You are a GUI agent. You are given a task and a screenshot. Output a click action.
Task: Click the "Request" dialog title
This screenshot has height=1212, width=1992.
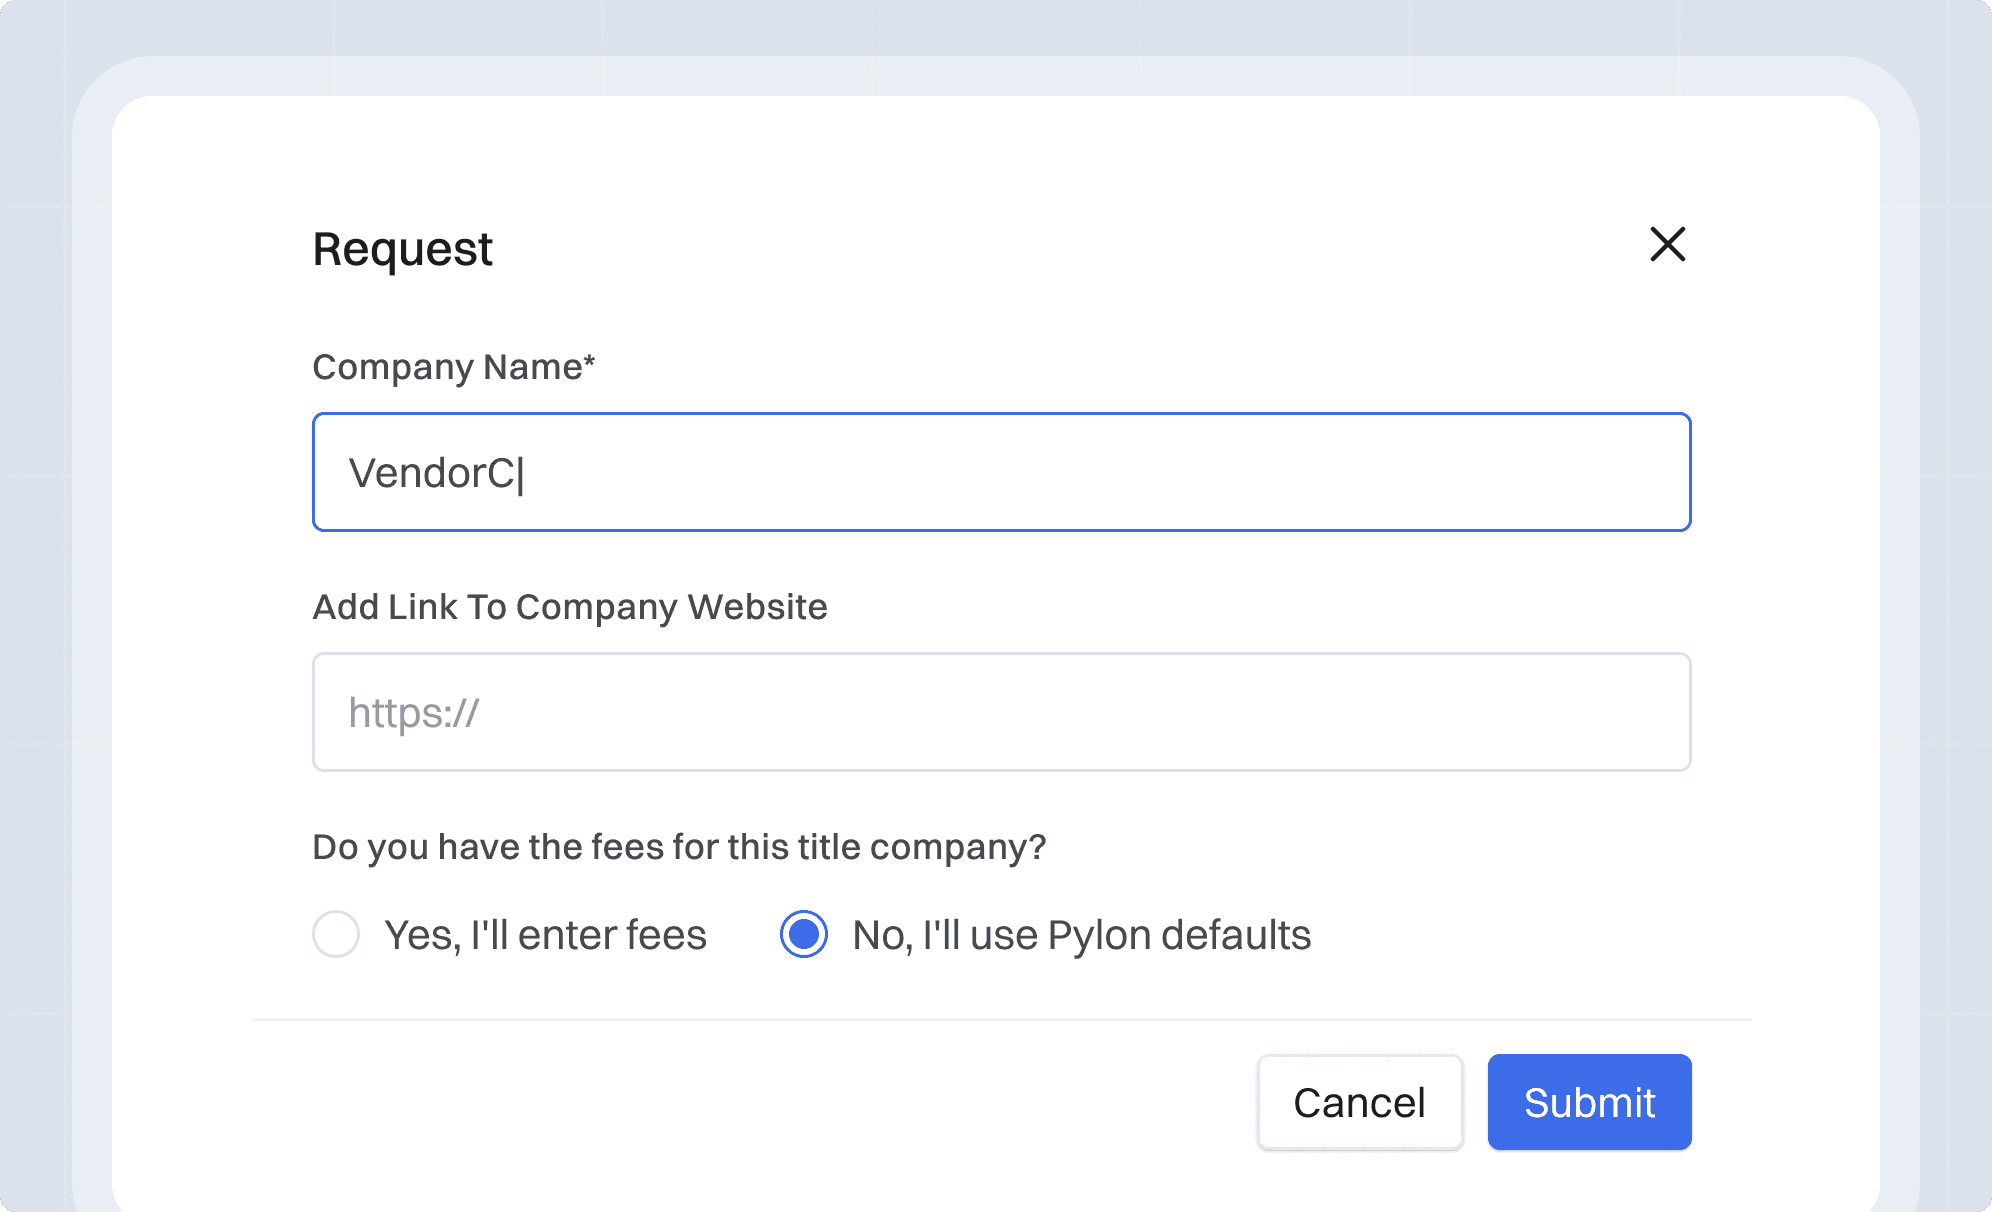(x=402, y=249)
